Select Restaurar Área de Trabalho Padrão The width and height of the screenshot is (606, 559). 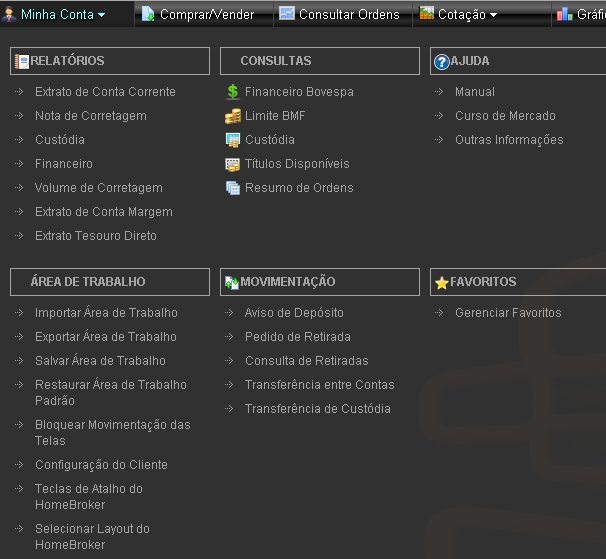pyautogui.click(x=111, y=393)
